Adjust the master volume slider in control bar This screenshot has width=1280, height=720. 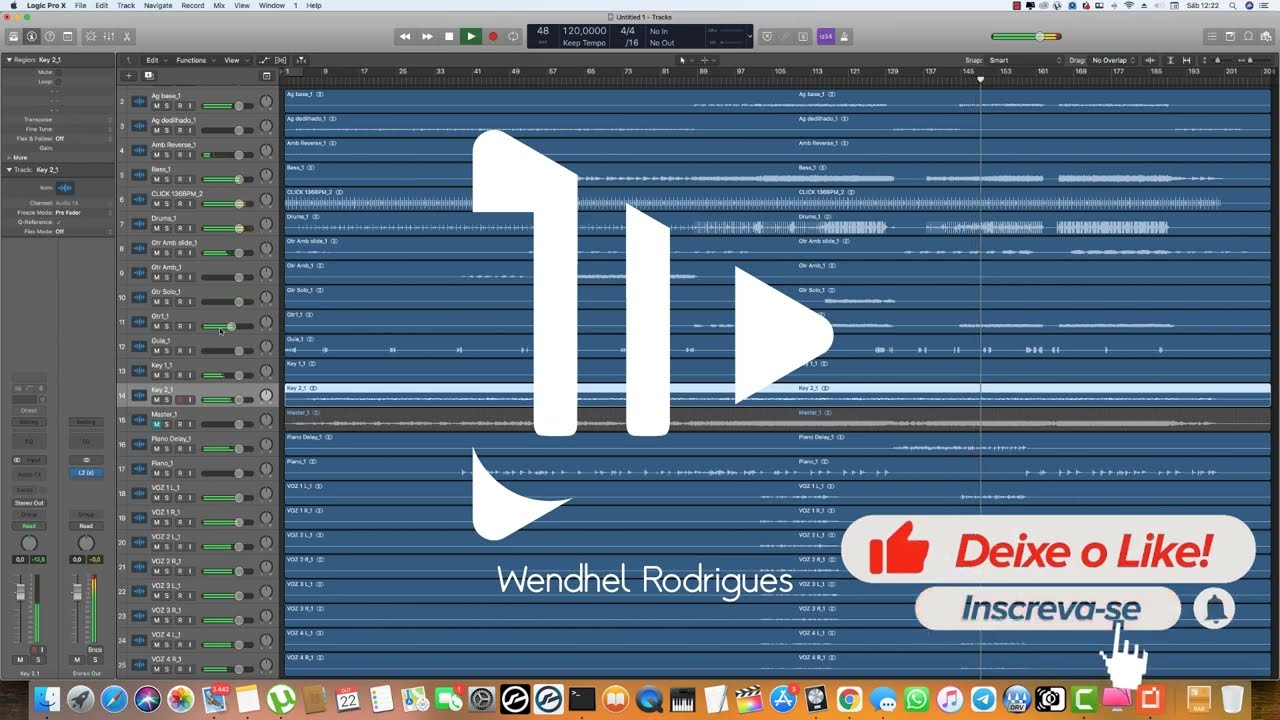tap(1026, 36)
